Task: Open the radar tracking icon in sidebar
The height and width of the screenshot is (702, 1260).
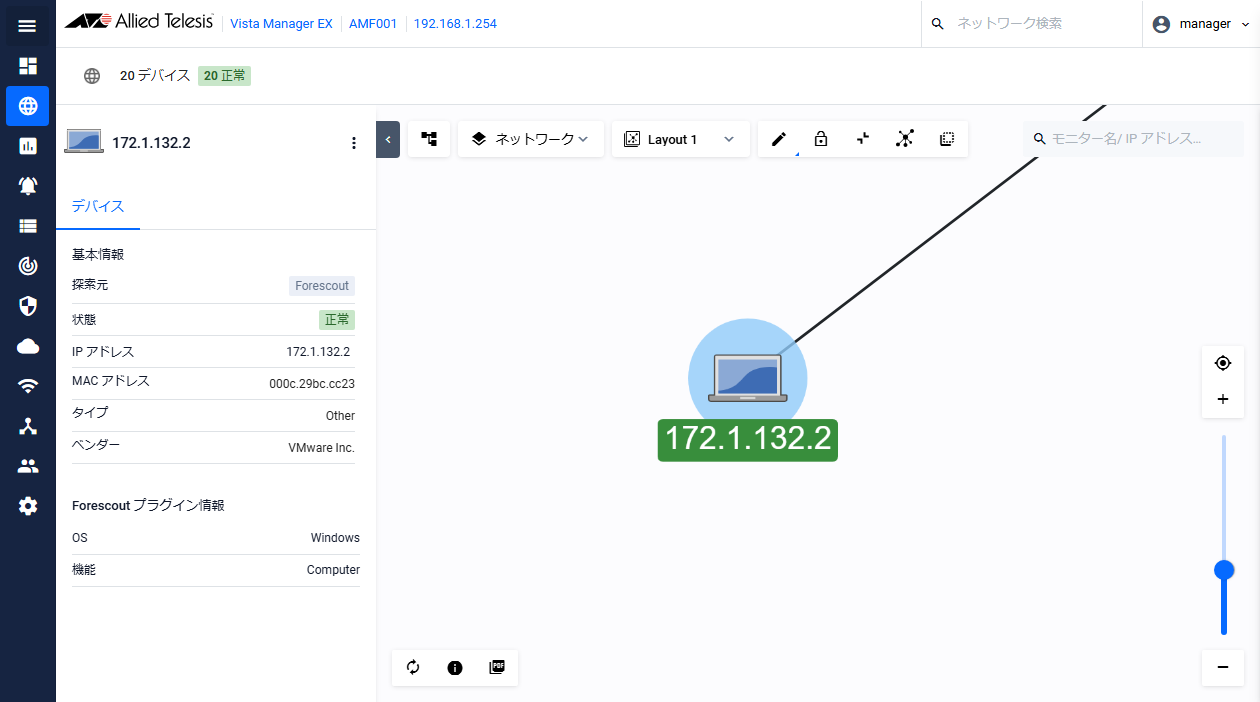Action: click(27, 266)
